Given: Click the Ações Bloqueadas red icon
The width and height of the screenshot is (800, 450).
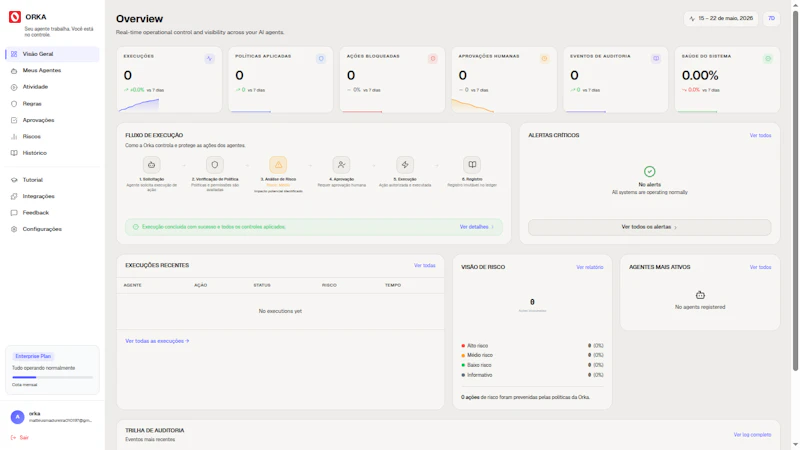Looking at the screenshot, I should coord(433,59).
